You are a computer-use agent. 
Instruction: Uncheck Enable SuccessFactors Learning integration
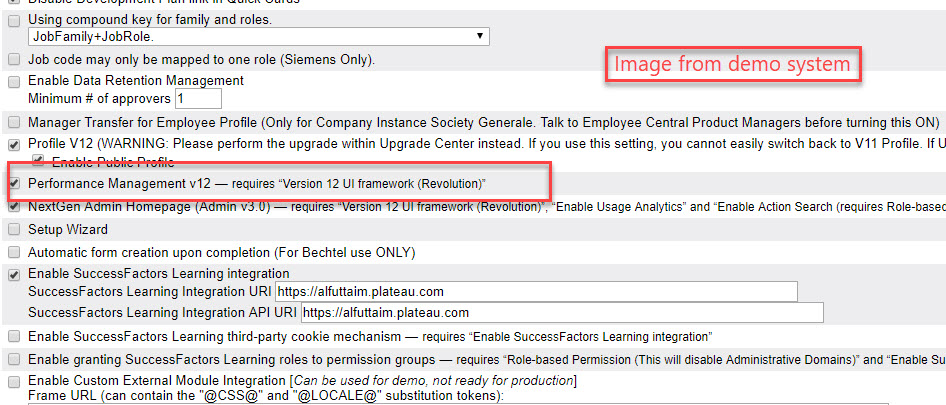(x=14, y=275)
